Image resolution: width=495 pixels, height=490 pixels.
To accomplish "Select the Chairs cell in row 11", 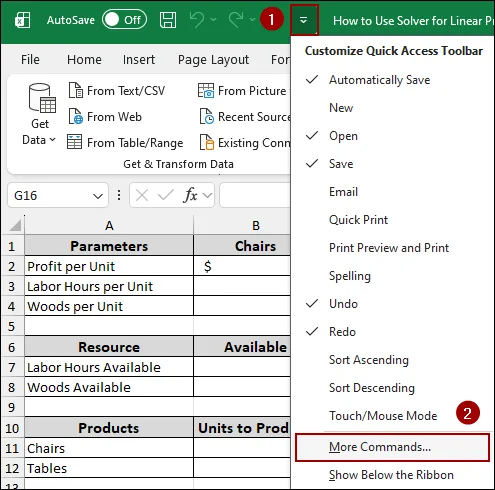I will click(x=109, y=448).
